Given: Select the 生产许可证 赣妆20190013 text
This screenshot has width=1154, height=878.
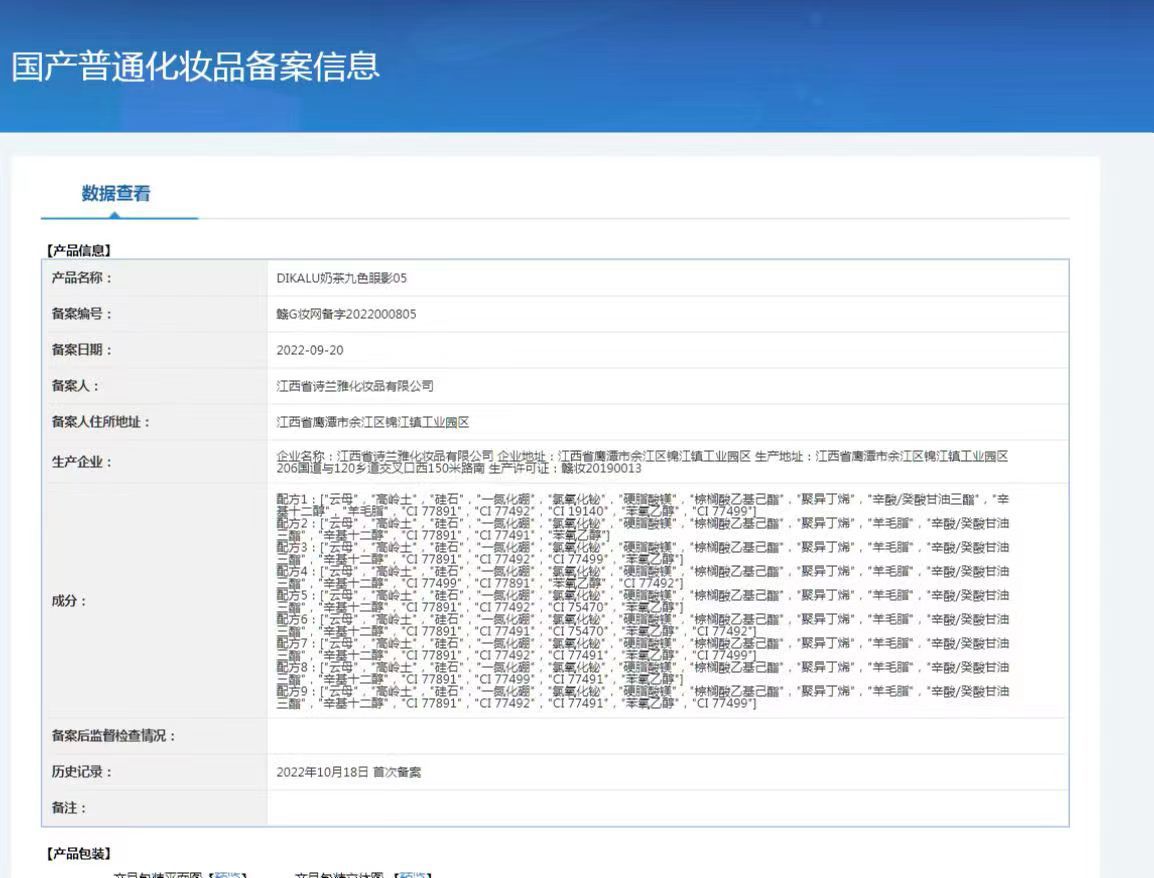Looking at the screenshot, I should [x=565, y=468].
